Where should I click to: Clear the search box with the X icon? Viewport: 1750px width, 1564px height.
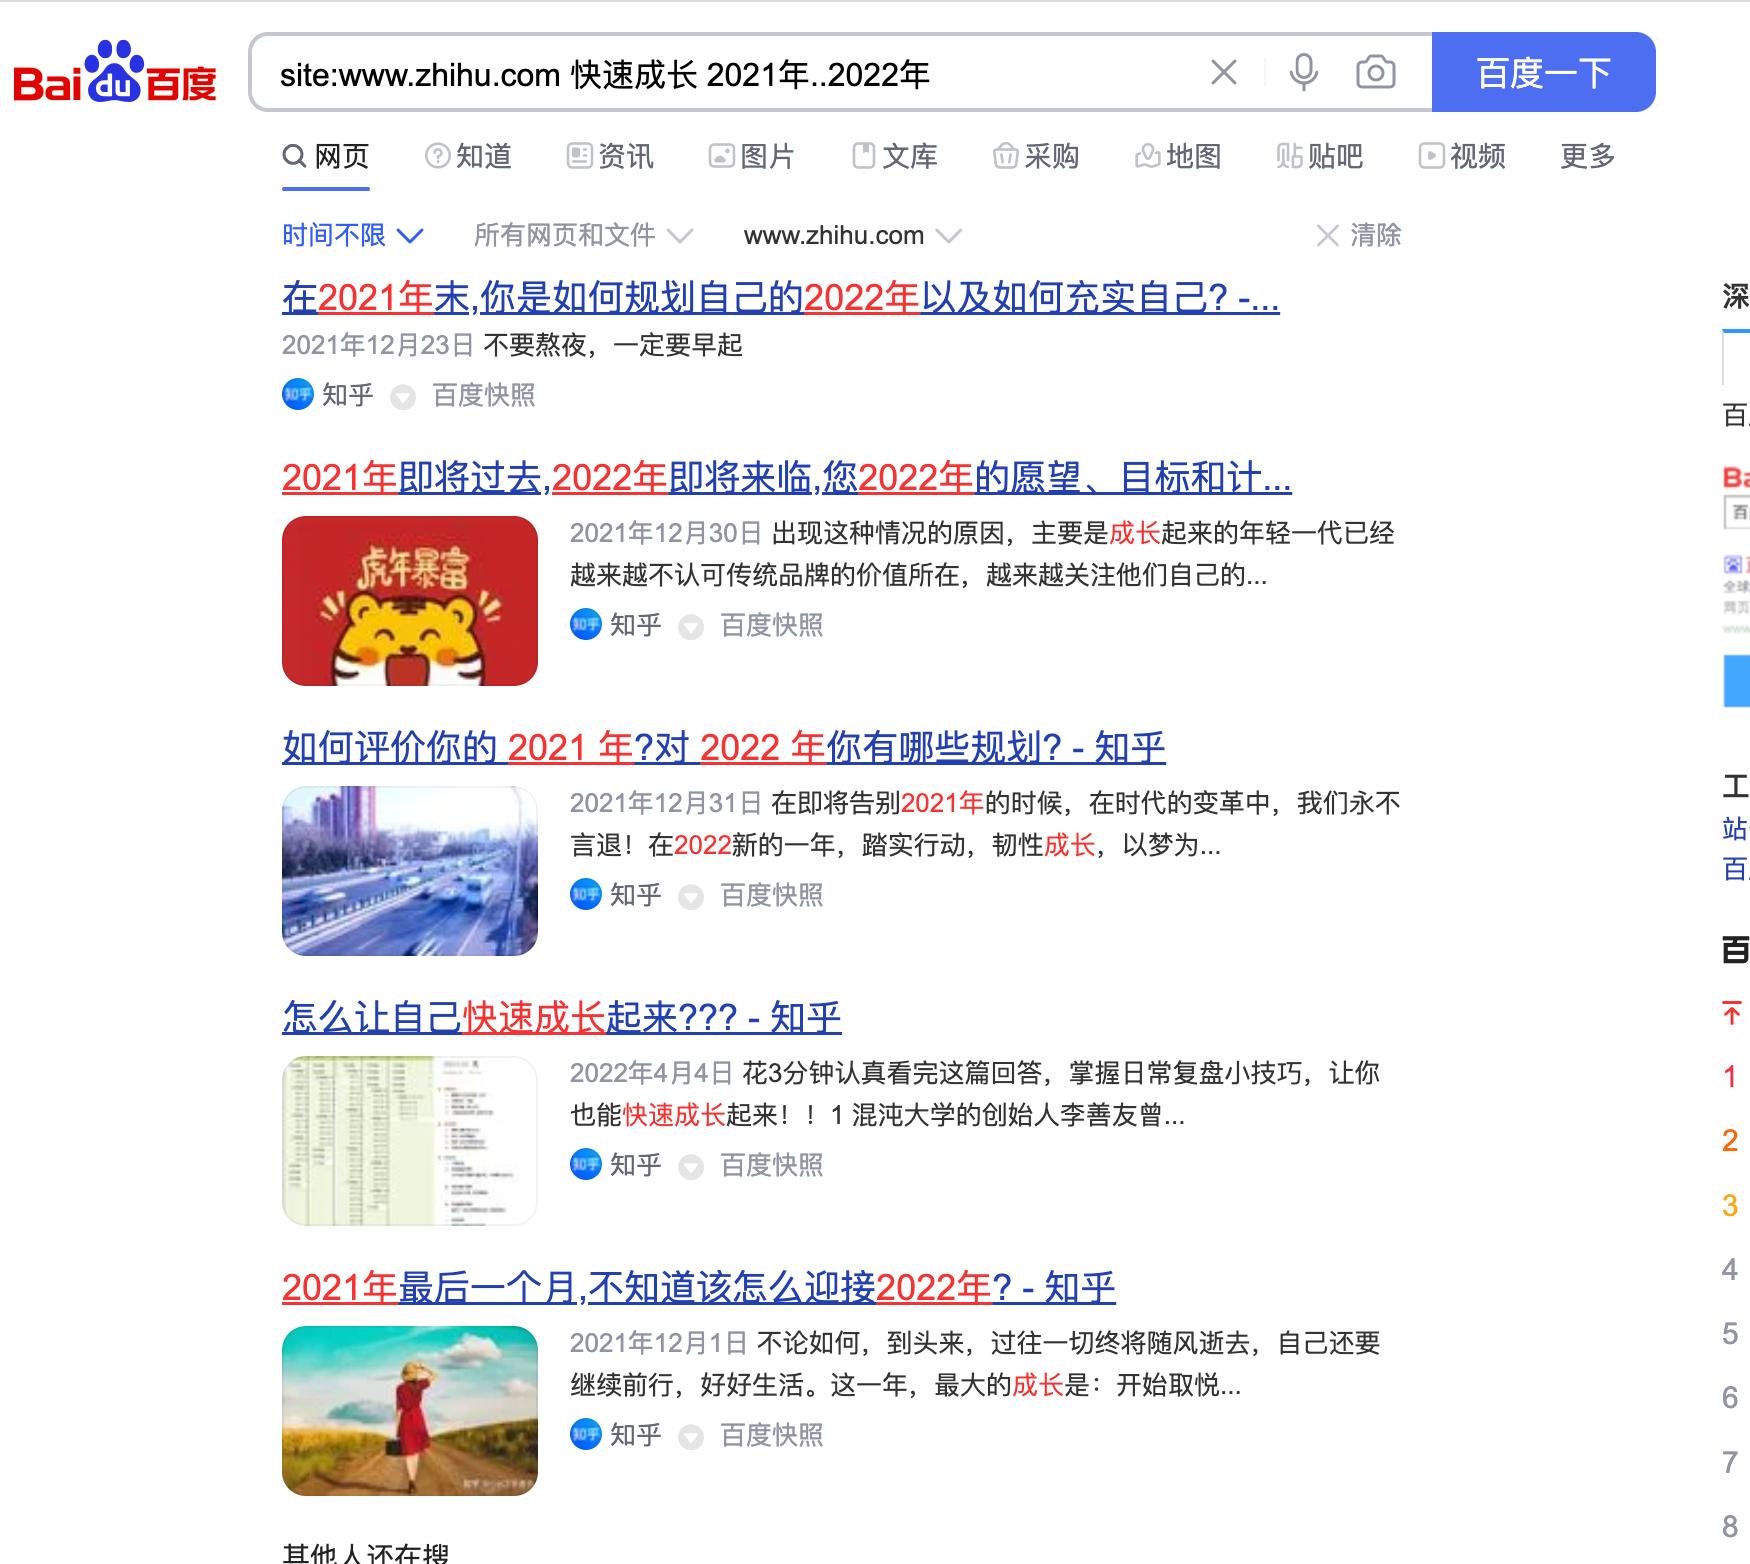click(1222, 71)
